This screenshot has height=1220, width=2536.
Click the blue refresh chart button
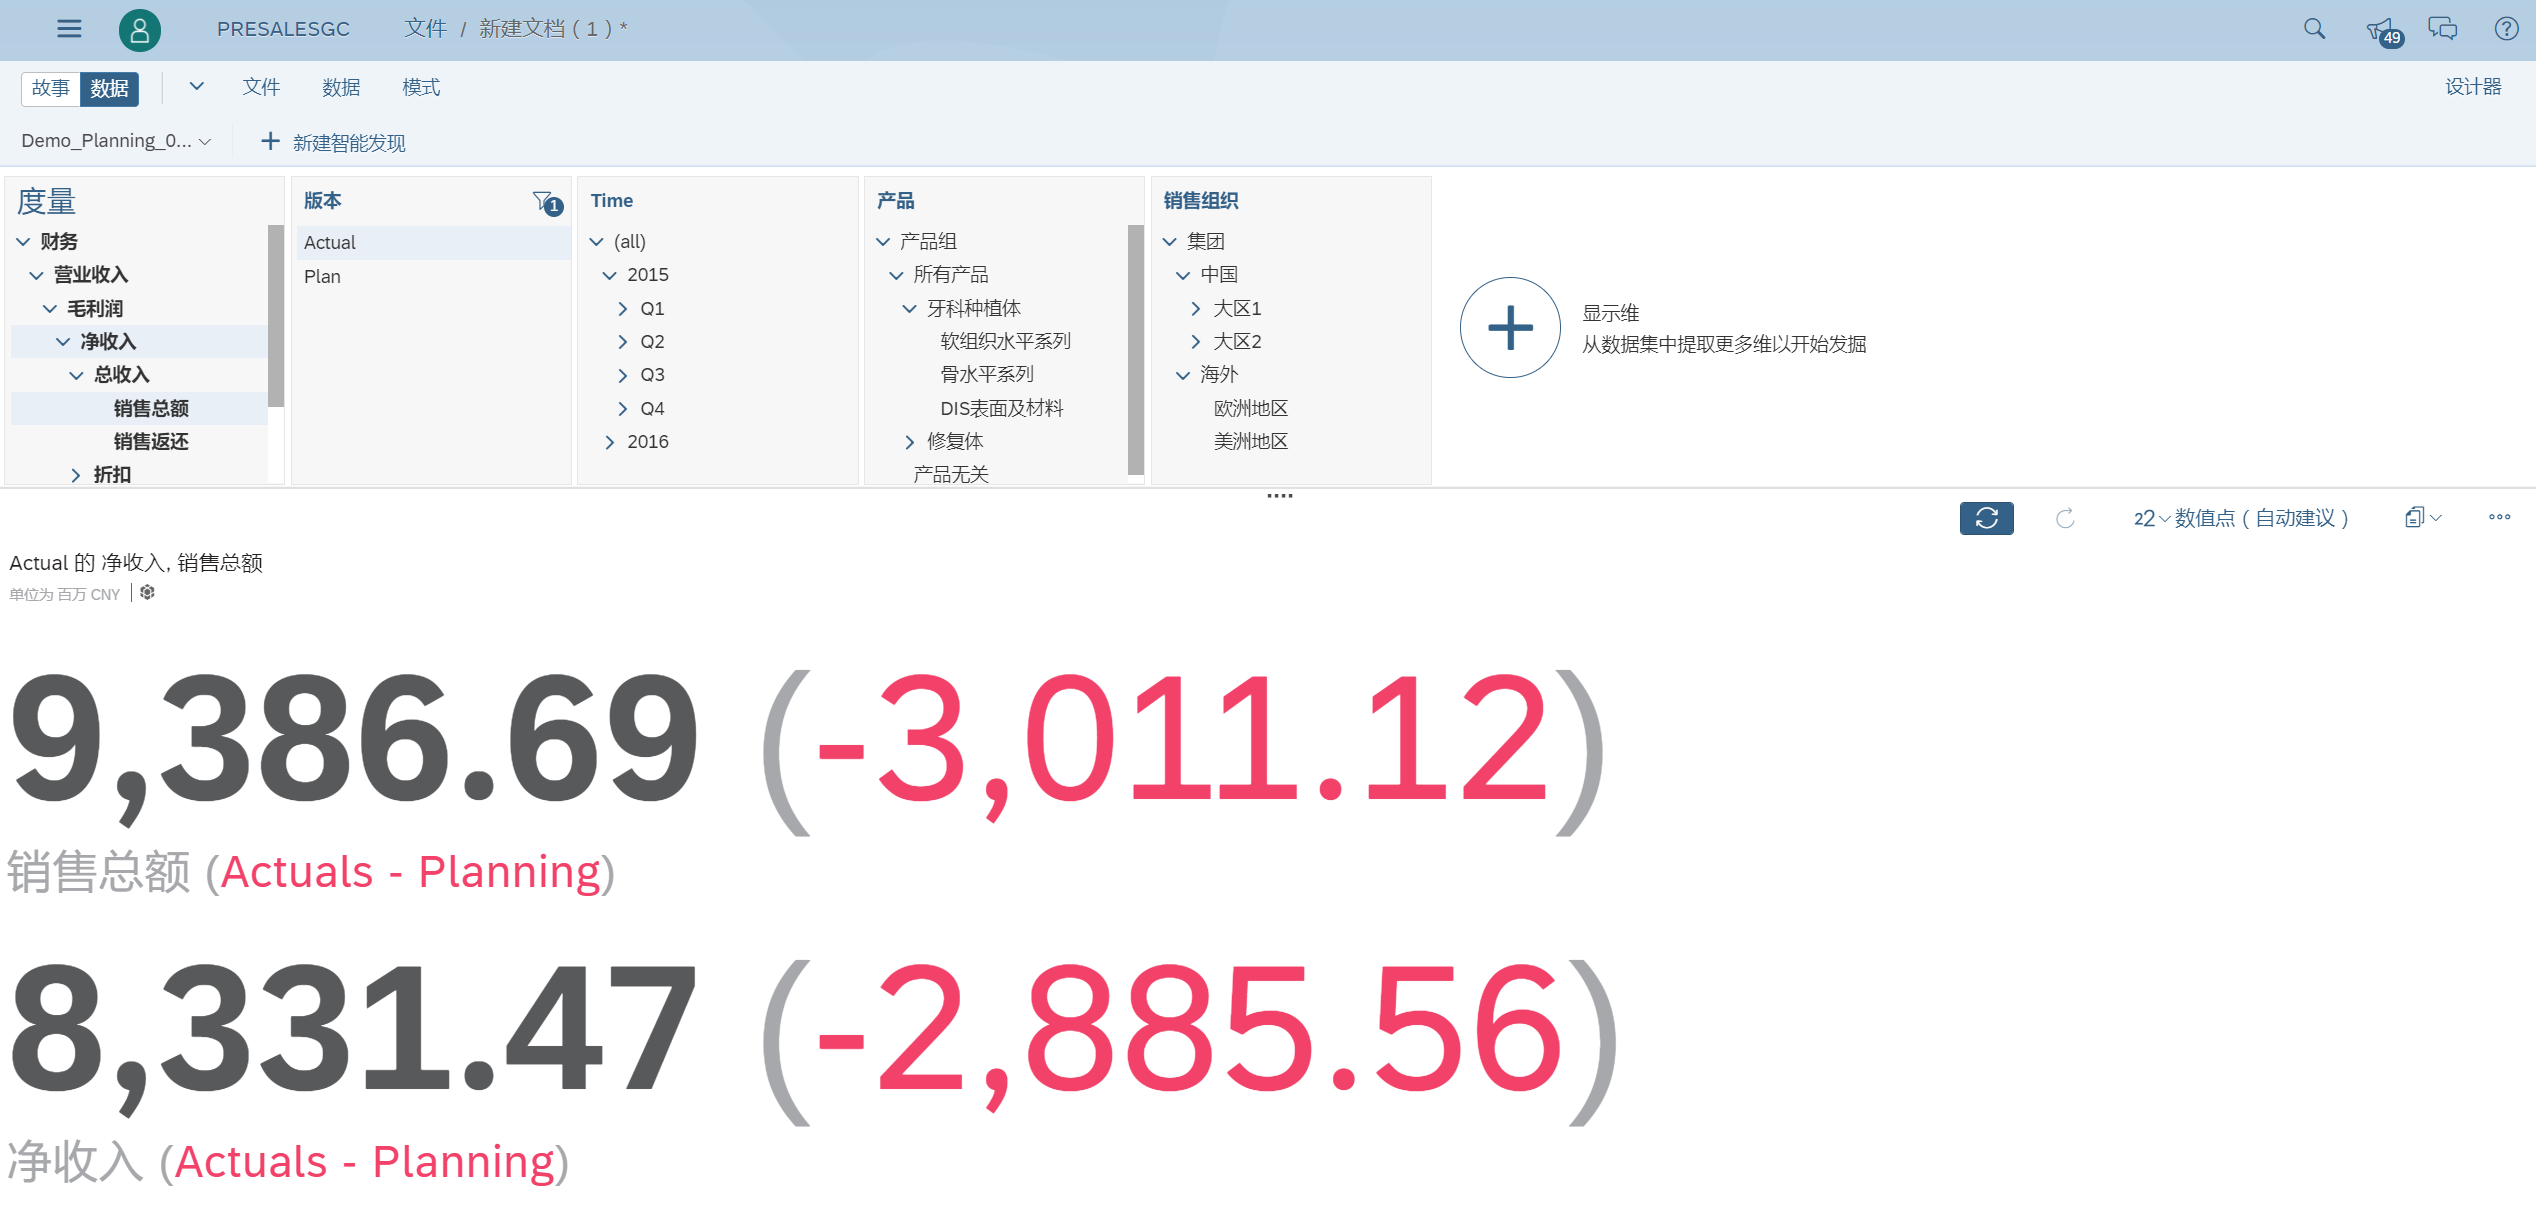tap(1986, 518)
